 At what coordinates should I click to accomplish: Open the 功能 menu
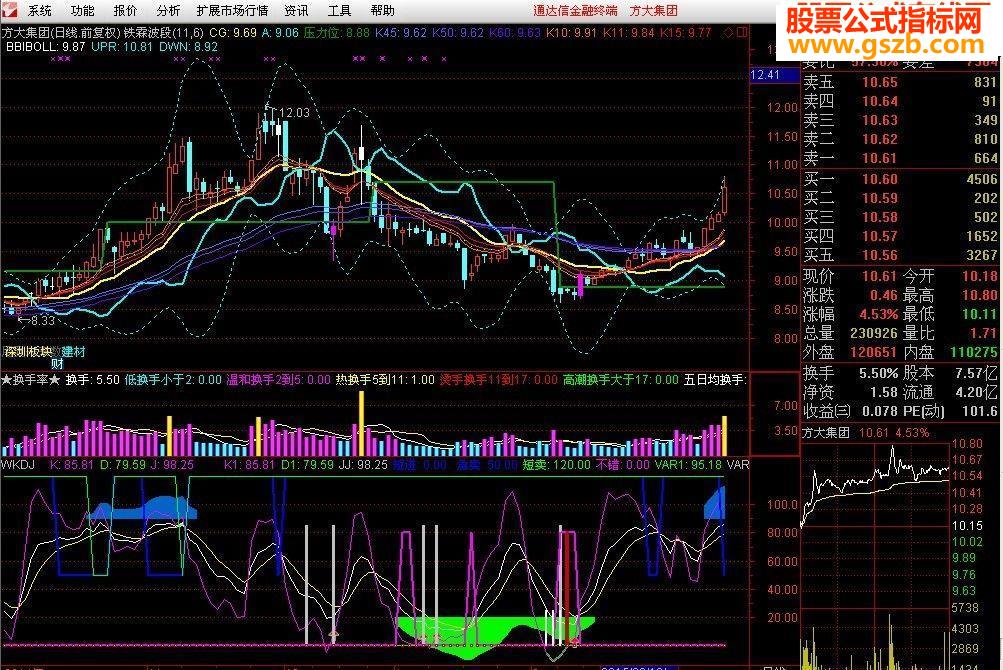[x=83, y=10]
